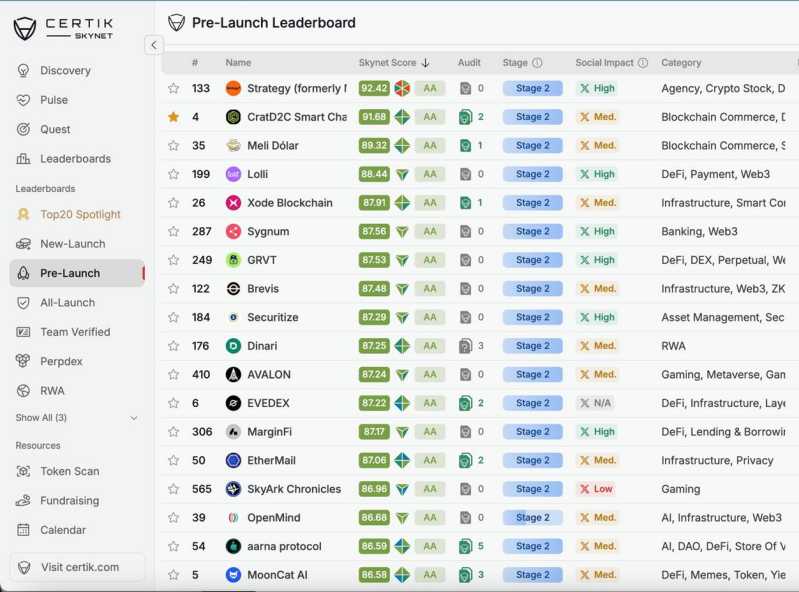
Task: Open the Dinari project link
Action: click(x=262, y=346)
